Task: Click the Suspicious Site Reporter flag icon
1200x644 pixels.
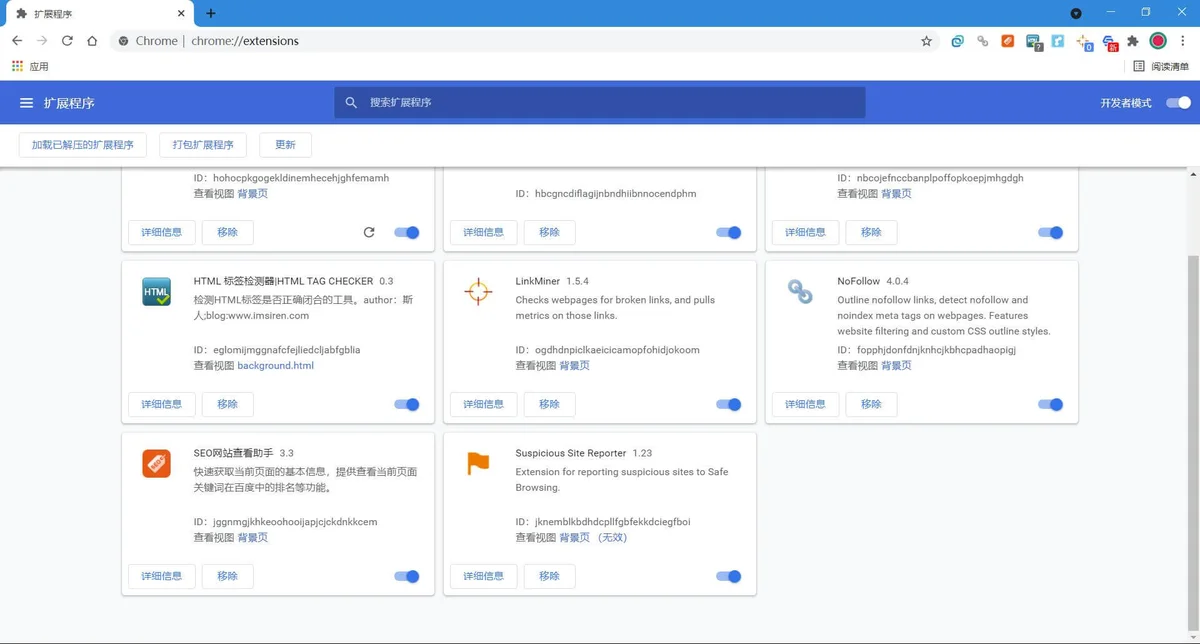Action: (x=478, y=463)
